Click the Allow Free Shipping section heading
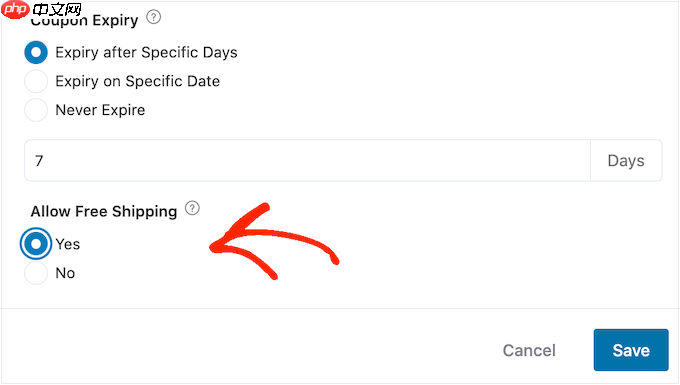The image size is (680, 385). click(x=104, y=212)
